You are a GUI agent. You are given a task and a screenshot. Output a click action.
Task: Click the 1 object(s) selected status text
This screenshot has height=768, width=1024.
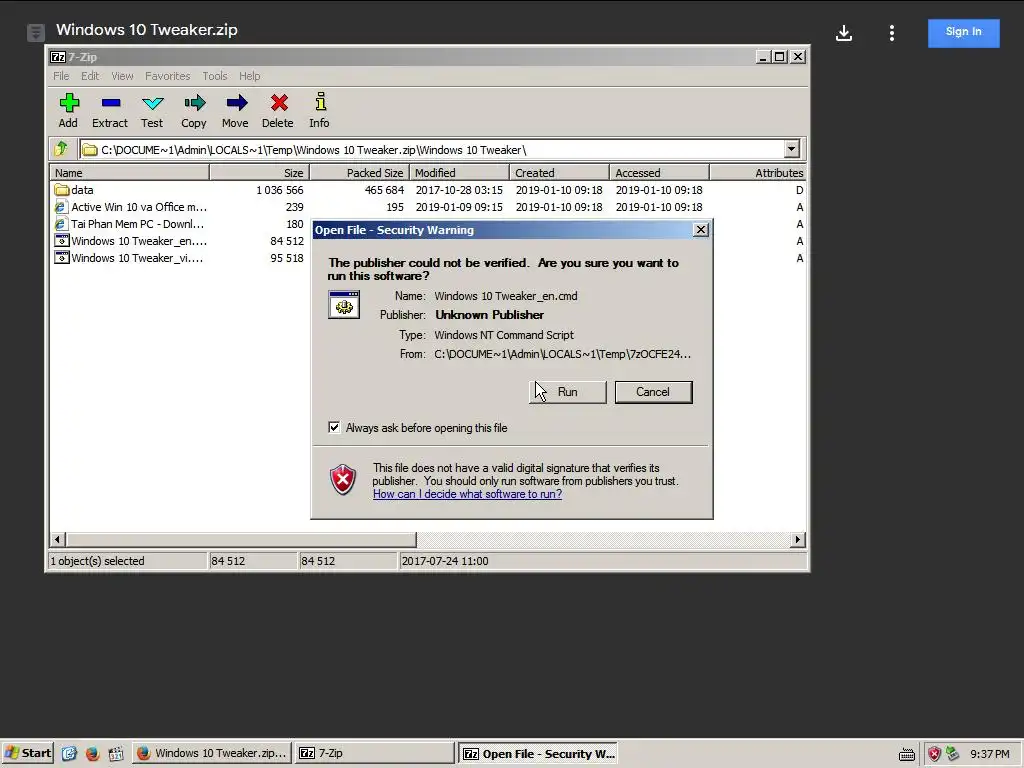pyautogui.click(x=97, y=561)
